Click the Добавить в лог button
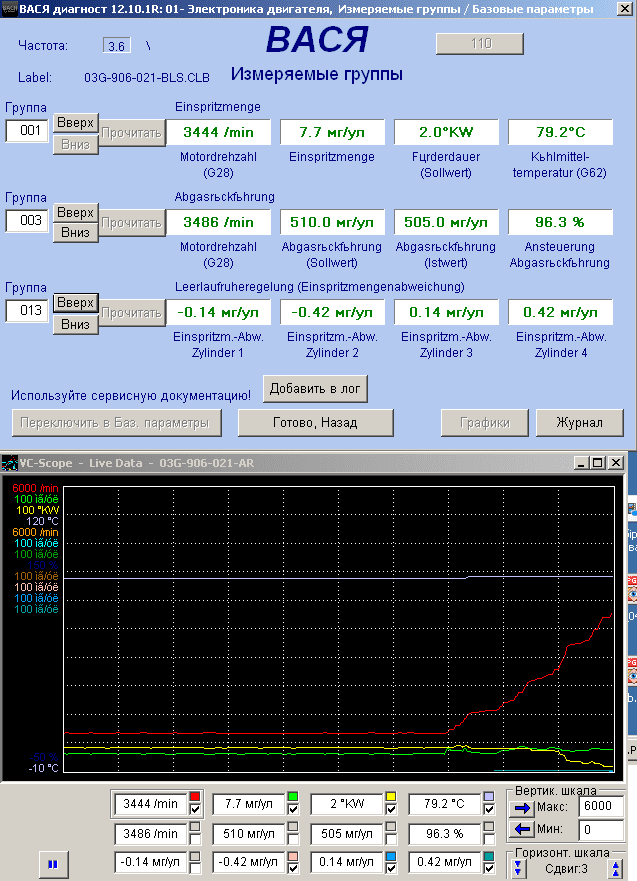 point(315,388)
